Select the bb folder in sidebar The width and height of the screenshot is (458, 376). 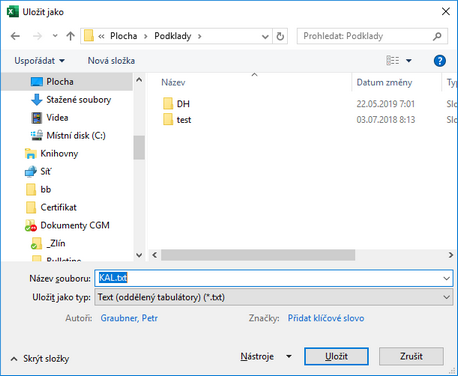click(45, 190)
